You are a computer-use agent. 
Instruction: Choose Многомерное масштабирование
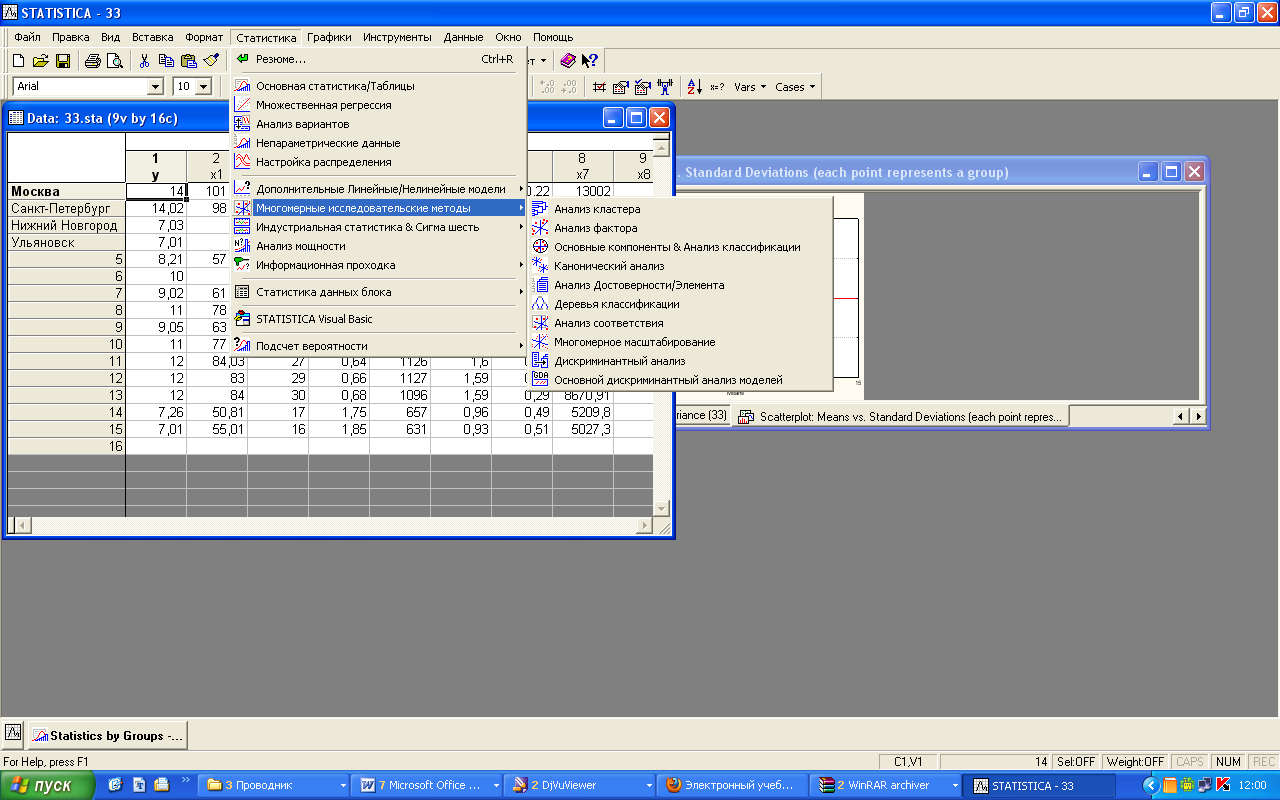pos(681,342)
